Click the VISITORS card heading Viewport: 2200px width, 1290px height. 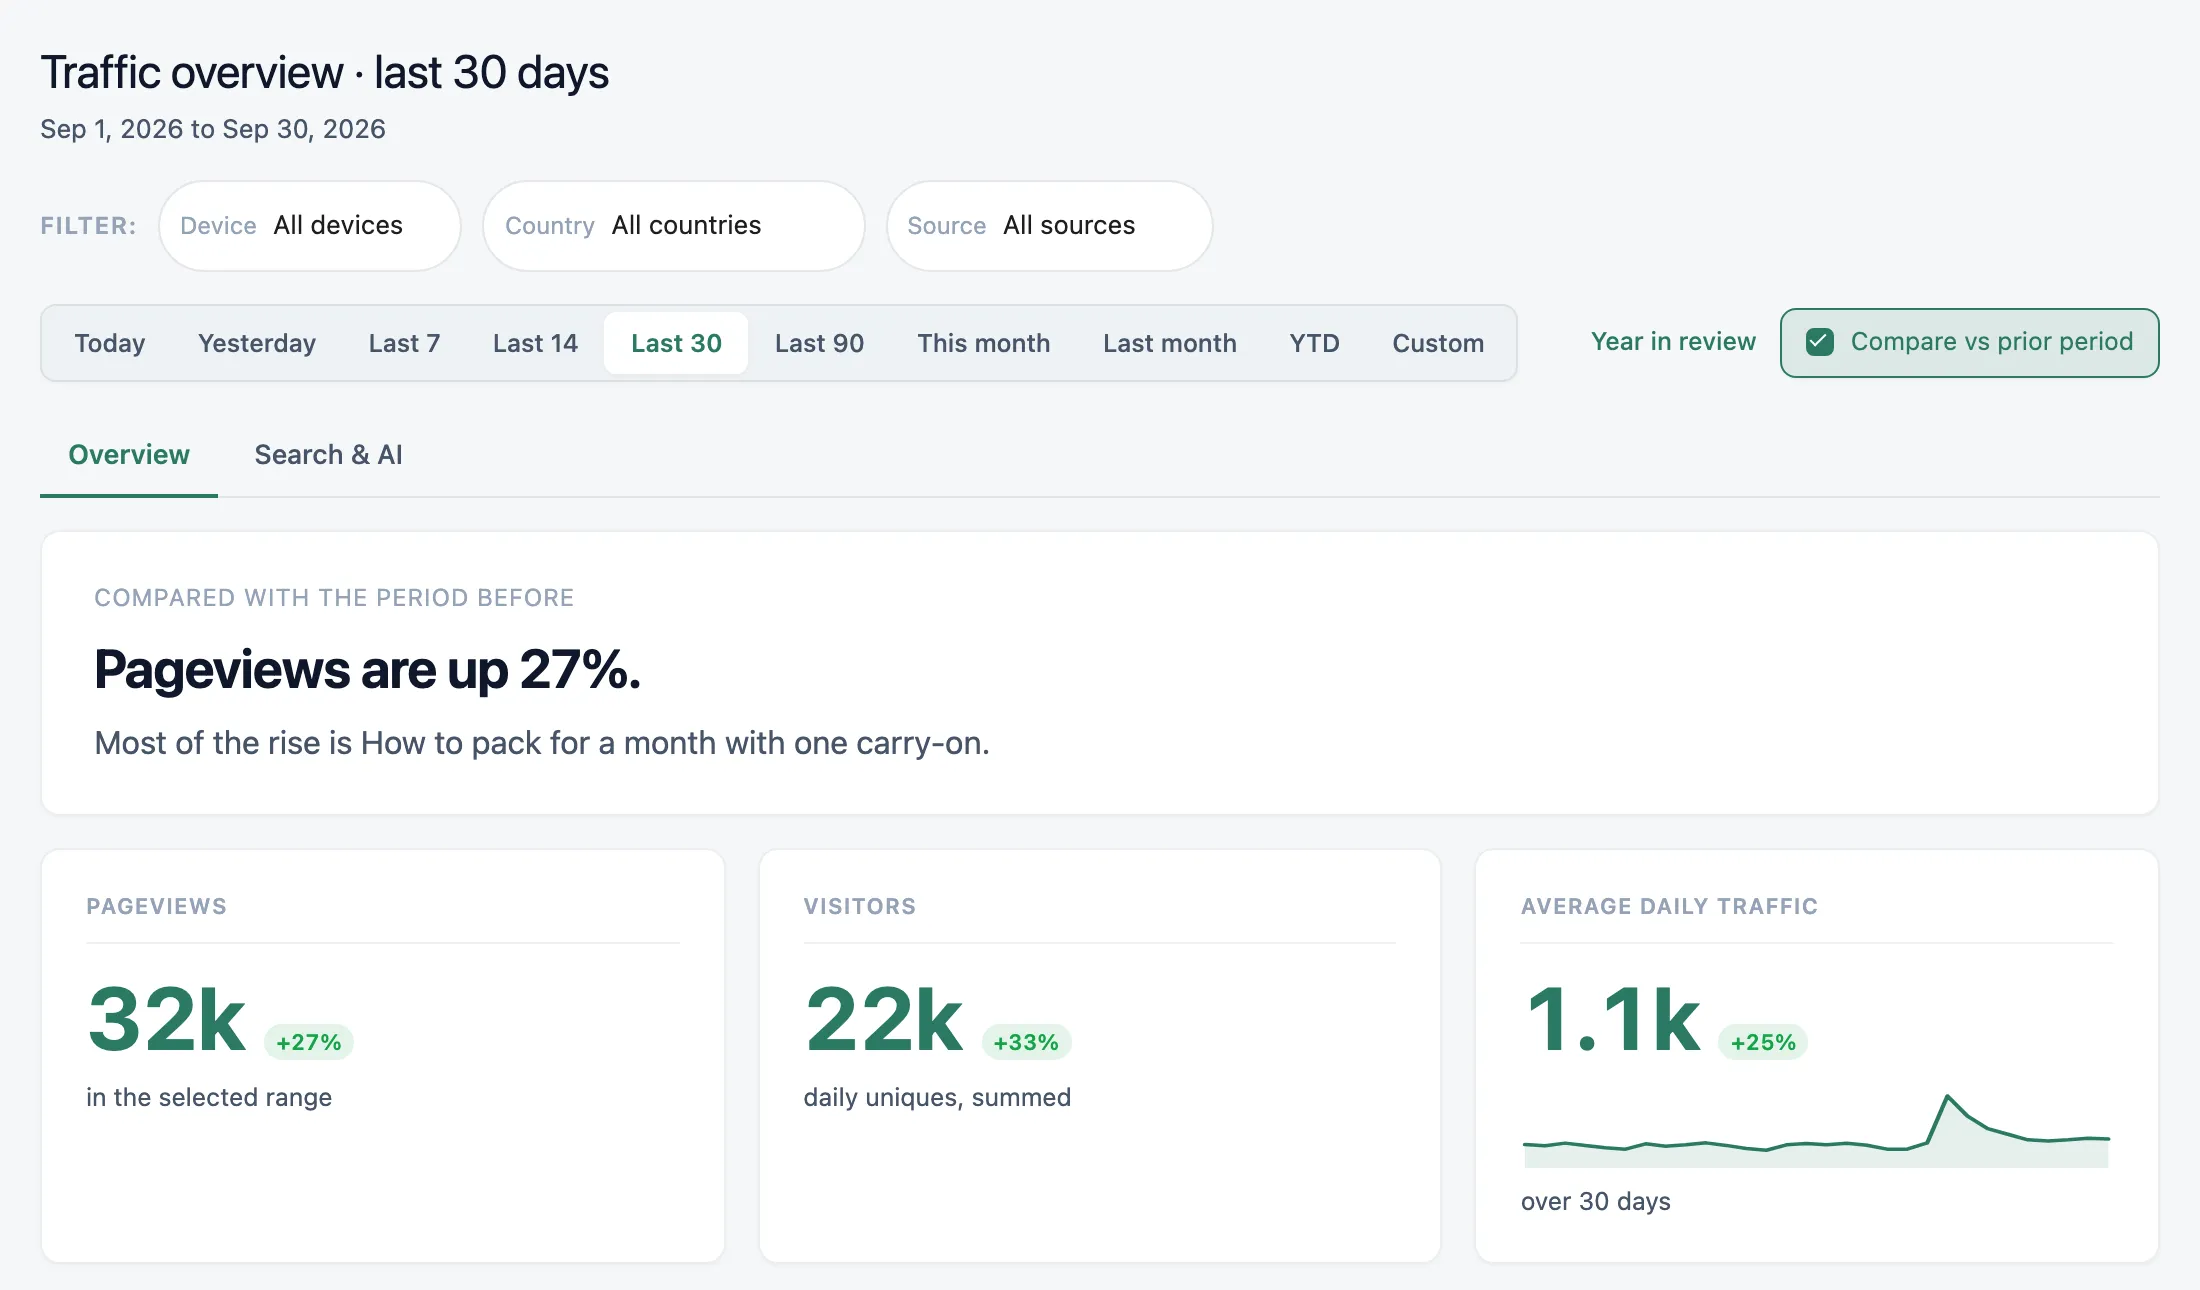(x=860, y=906)
